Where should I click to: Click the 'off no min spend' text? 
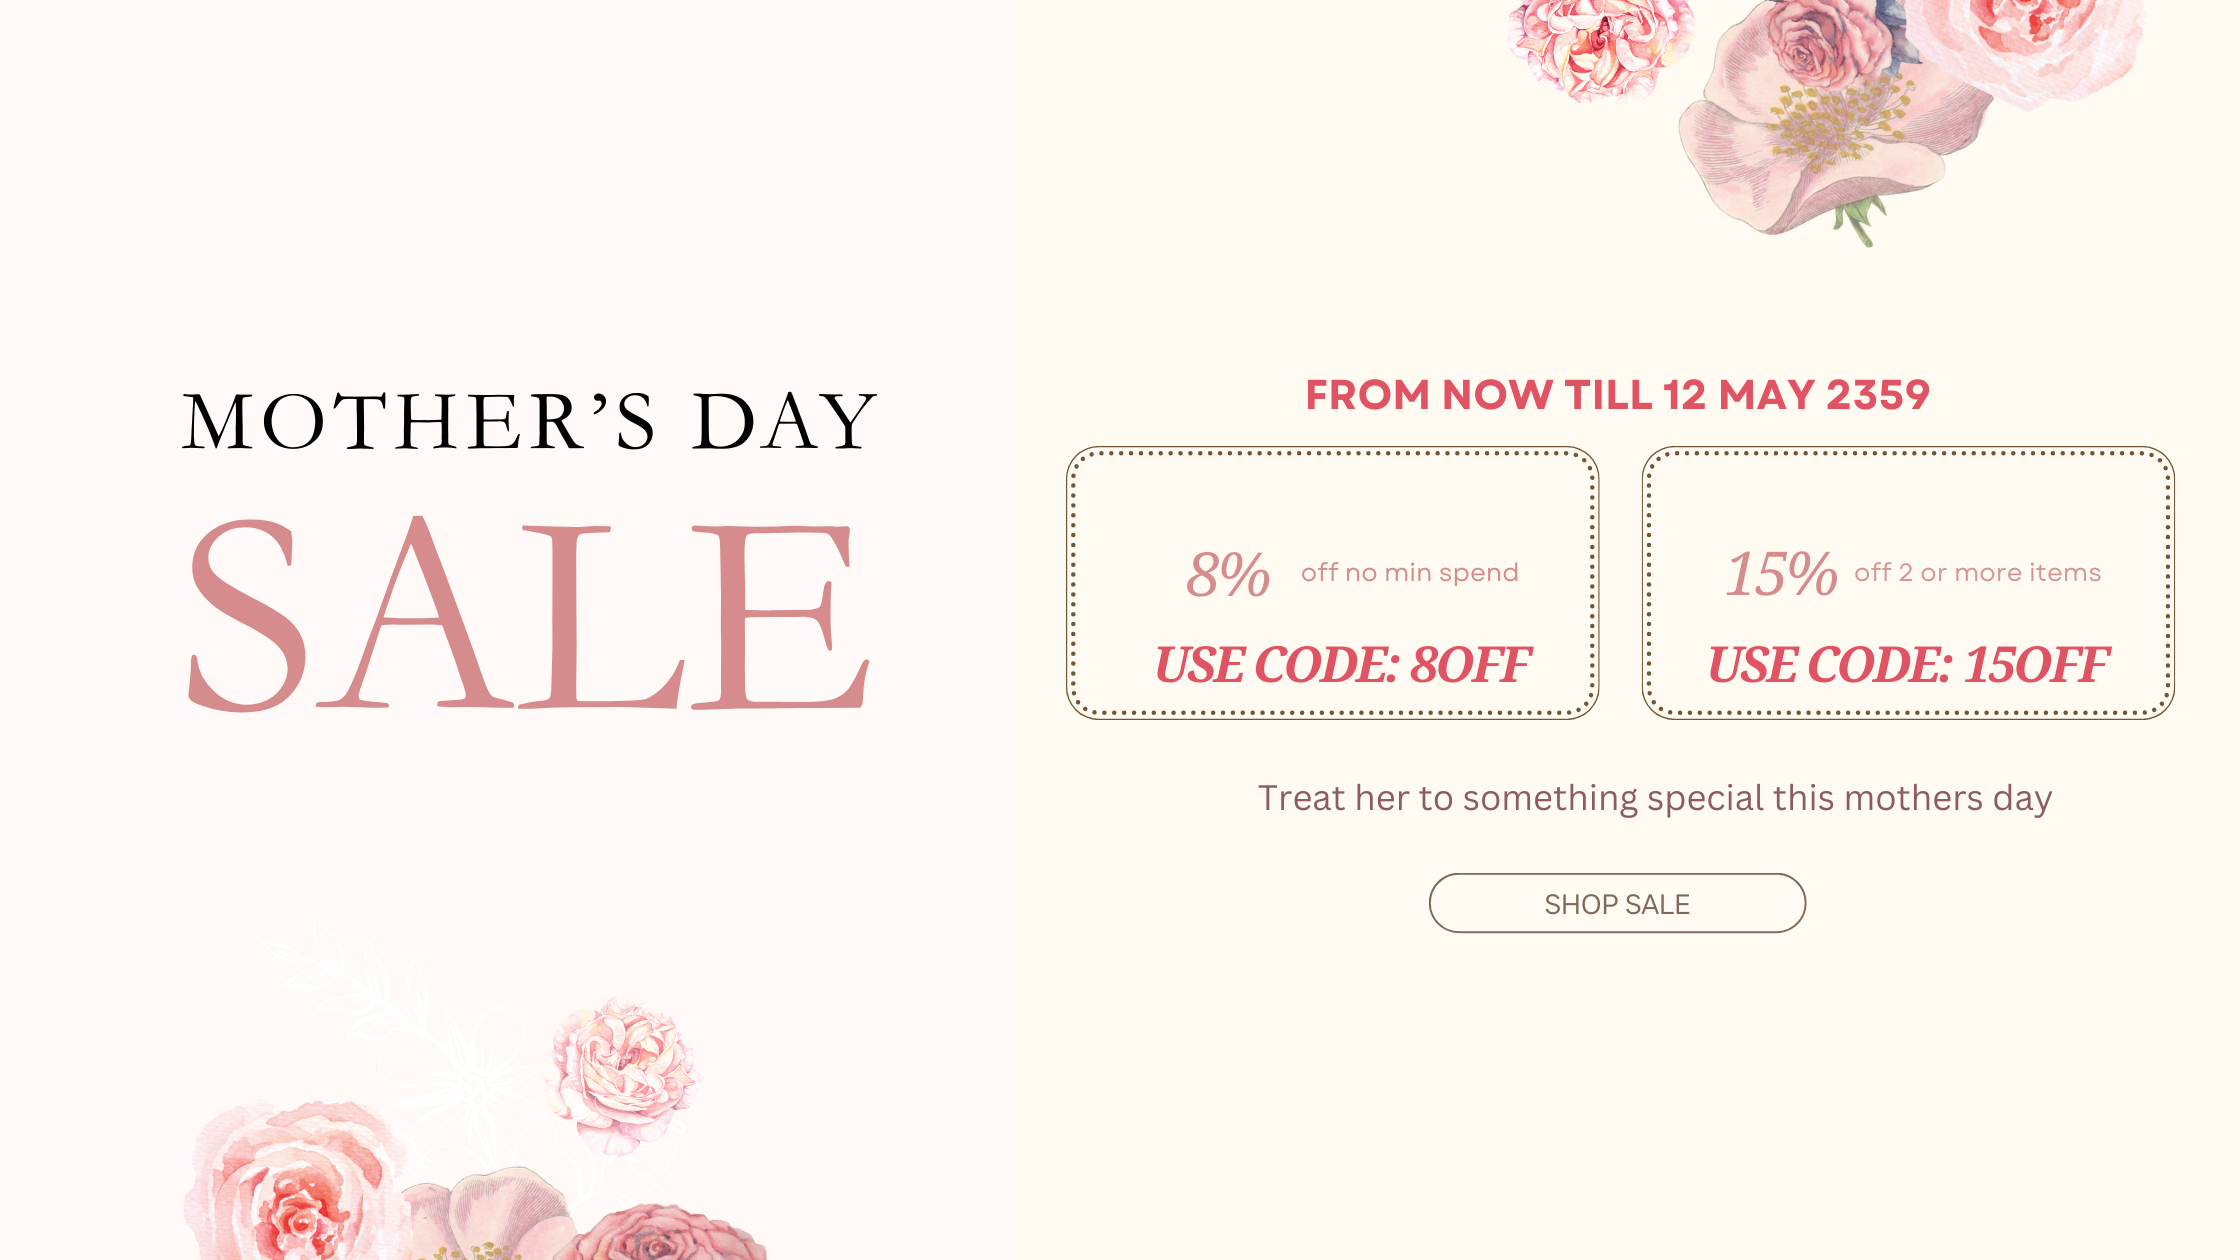[x=1410, y=573]
